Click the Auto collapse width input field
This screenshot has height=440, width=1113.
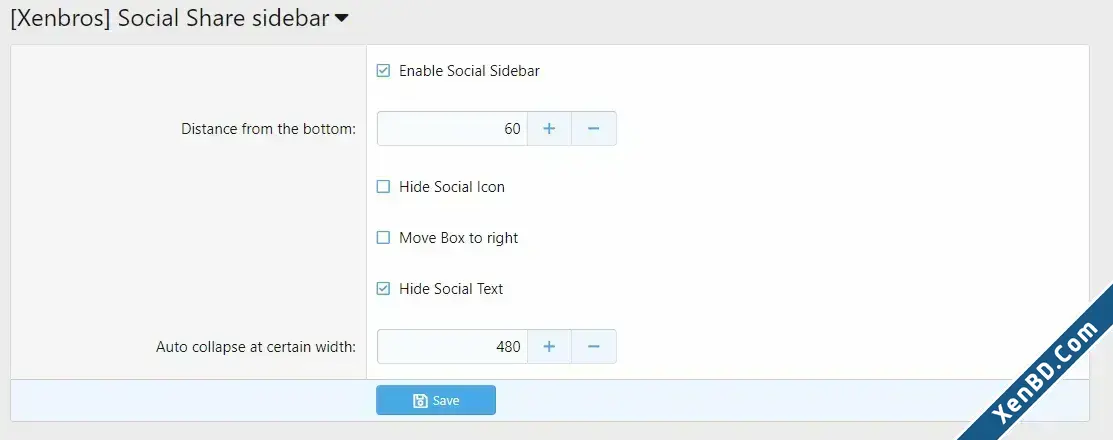pos(452,346)
